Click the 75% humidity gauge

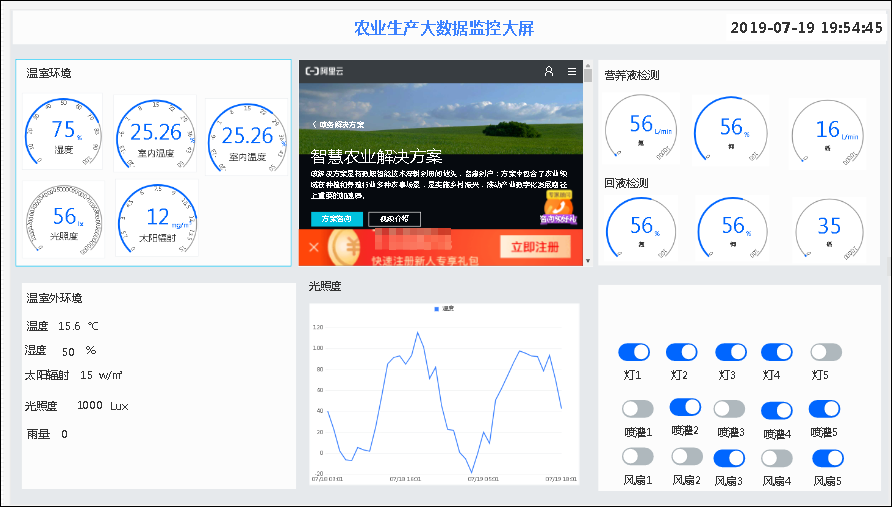pyautogui.click(x=63, y=131)
